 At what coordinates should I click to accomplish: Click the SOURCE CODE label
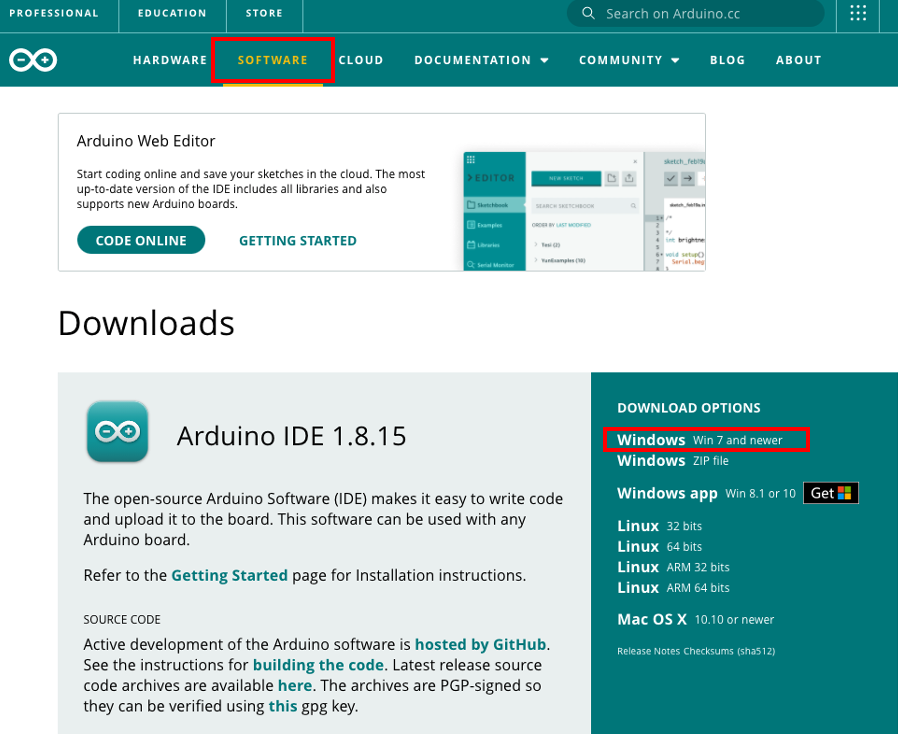(122, 619)
